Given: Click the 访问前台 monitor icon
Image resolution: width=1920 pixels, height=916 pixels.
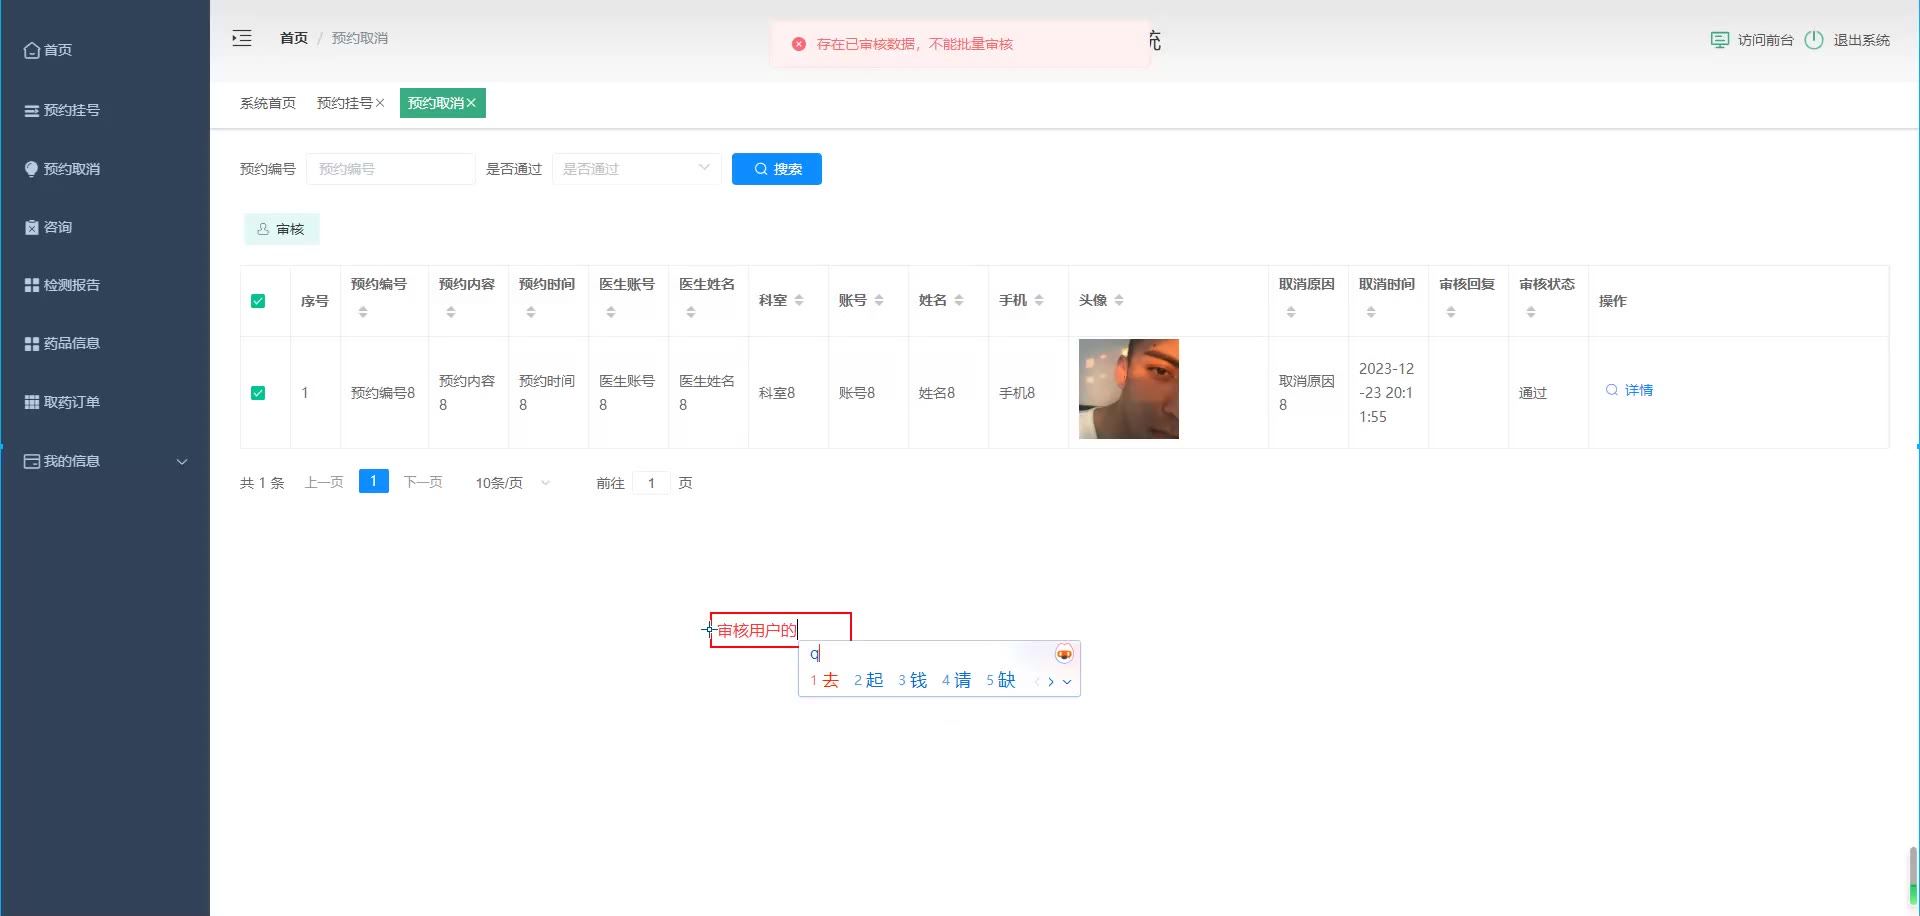Looking at the screenshot, I should (1720, 40).
